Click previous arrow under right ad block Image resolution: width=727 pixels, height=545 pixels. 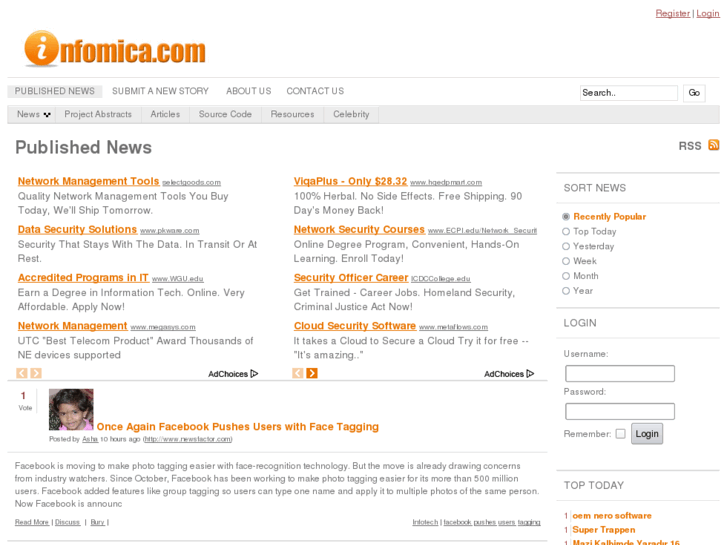298,373
